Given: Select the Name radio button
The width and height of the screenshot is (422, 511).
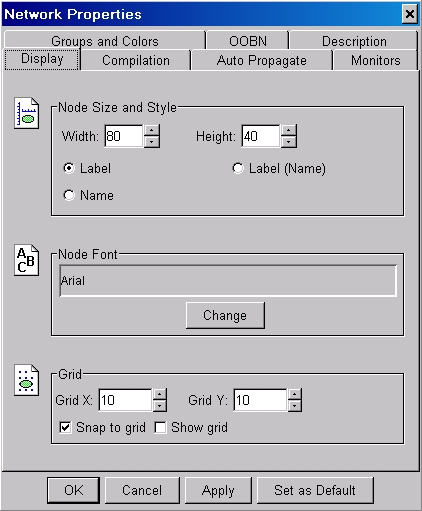Looking at the screenshot, I should pos(69,195).
